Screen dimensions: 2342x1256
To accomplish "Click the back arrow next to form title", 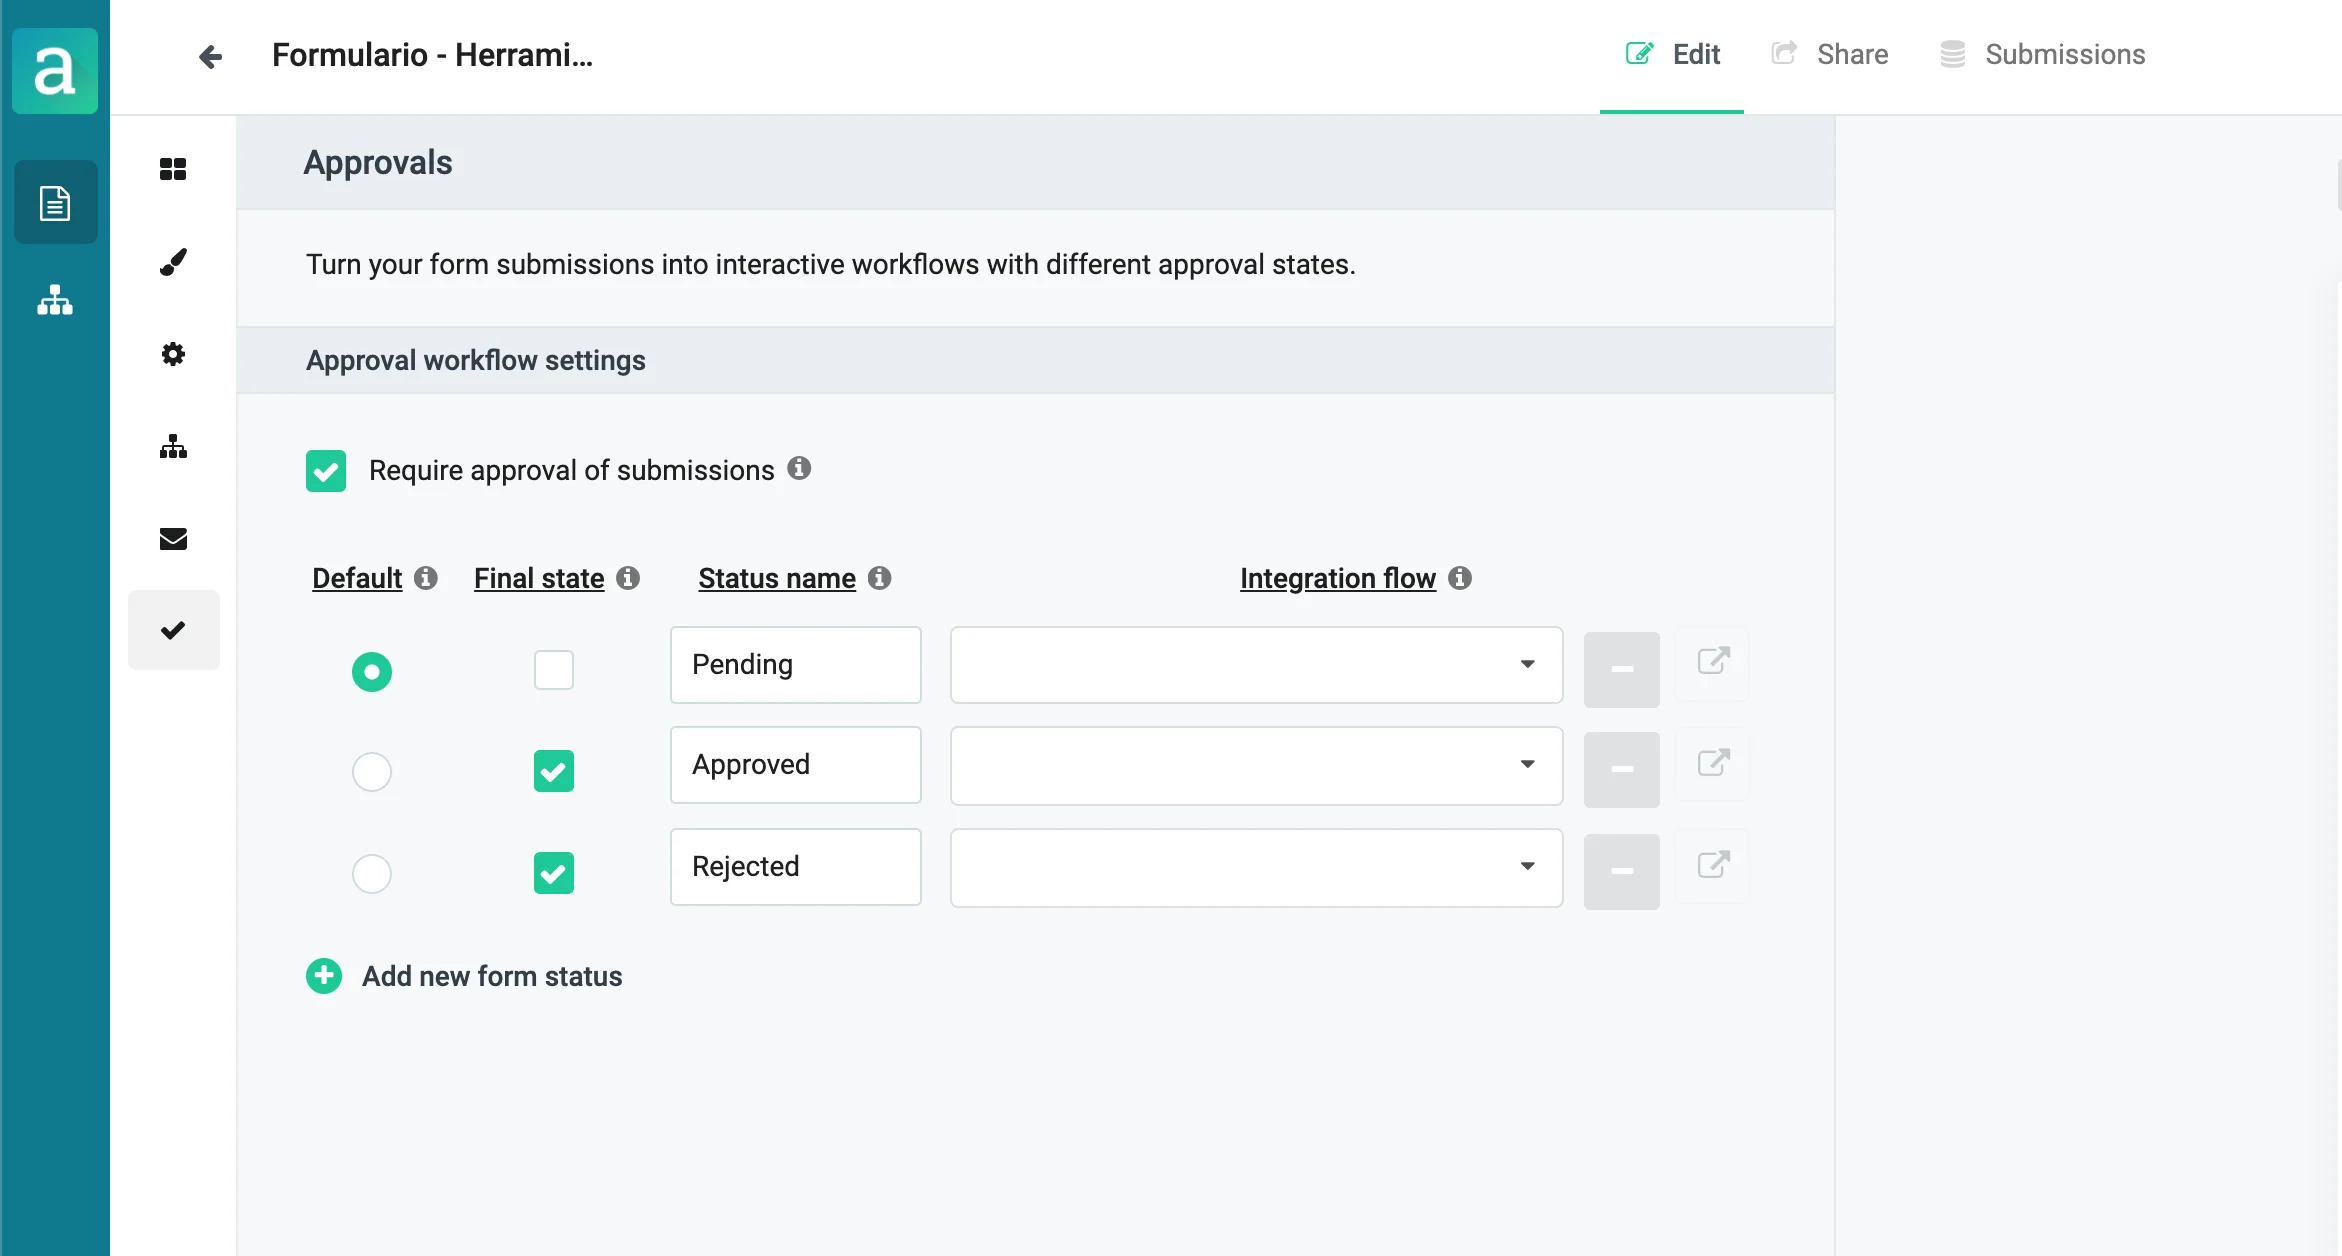I will pyautogui.click(x=210, y=56).
